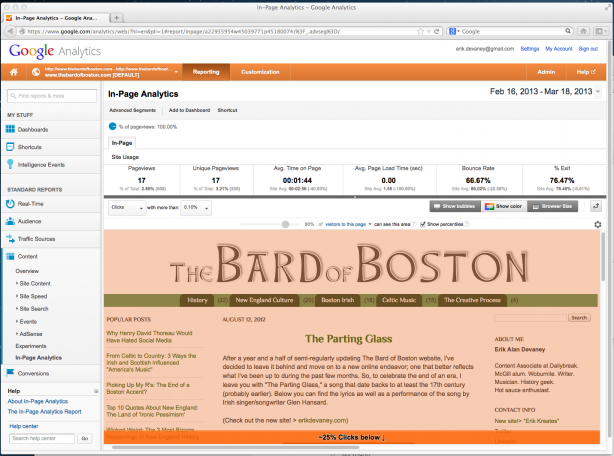The image size is (614, 456).
Task: Click the expand full view icon
Action: tap(596, 206)
